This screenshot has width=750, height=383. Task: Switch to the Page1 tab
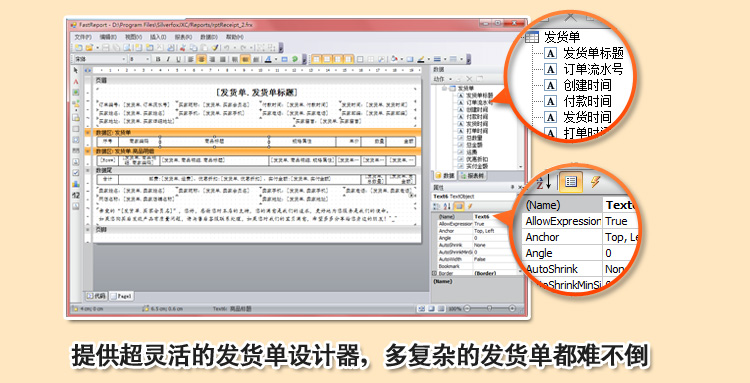tap(121, 296)
